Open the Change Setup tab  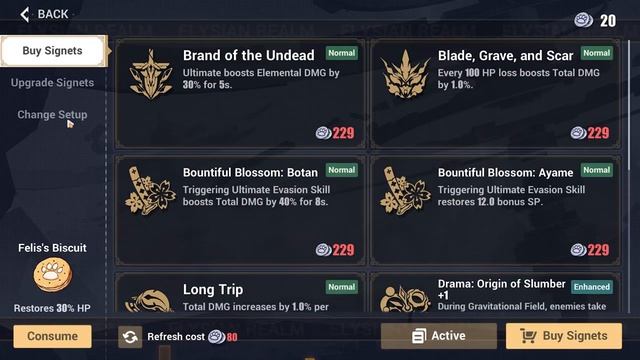click(52, 115)
